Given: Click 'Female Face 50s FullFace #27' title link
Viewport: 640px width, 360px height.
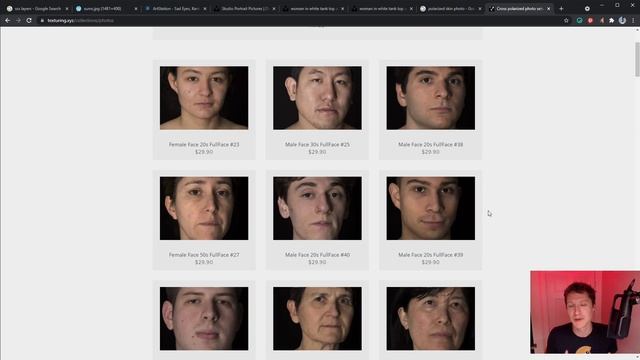Looking at the screenshot, I should (x=204, y=255).
